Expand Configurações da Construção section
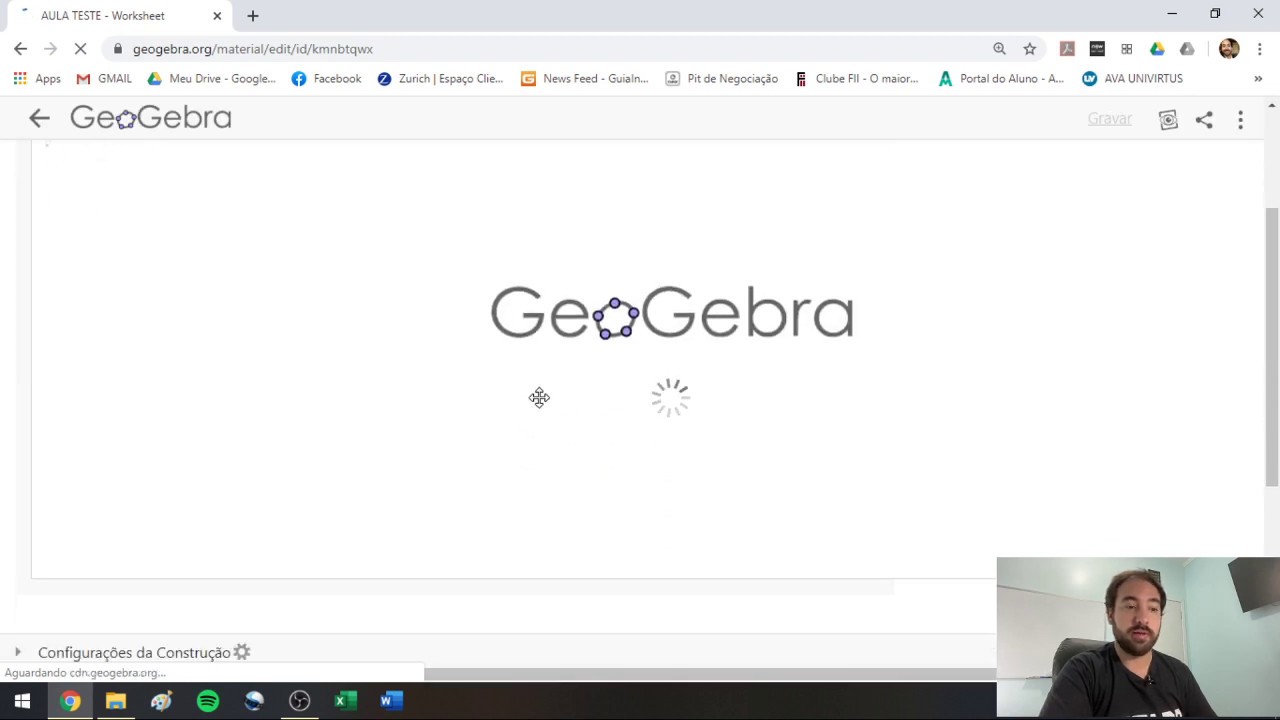This screenshot has height=720, width=1280. (x=17, y=652)
